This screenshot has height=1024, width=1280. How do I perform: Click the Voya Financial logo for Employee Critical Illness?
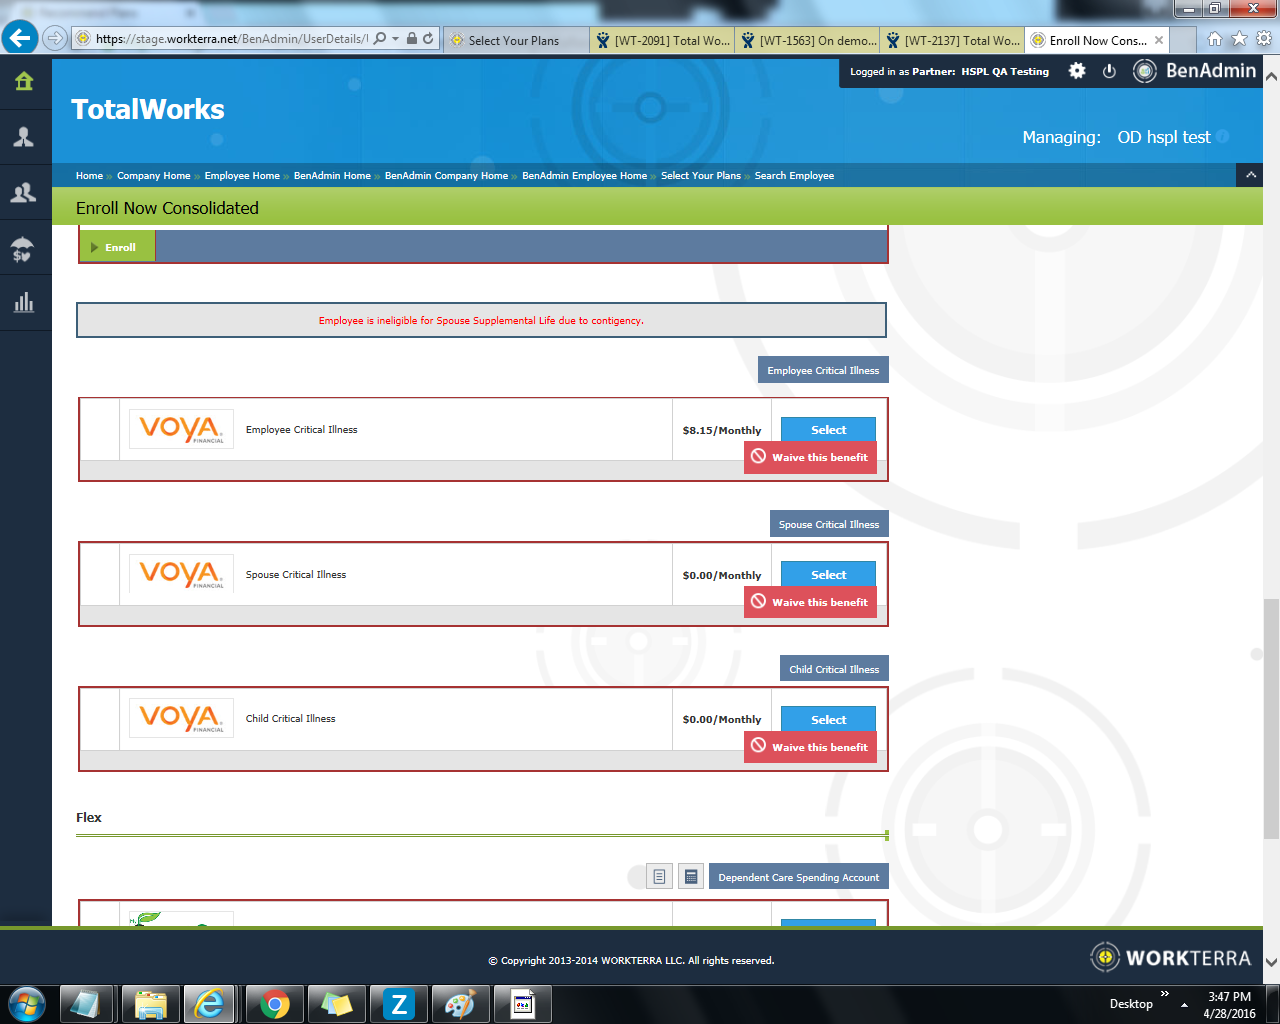pos(181,429)
